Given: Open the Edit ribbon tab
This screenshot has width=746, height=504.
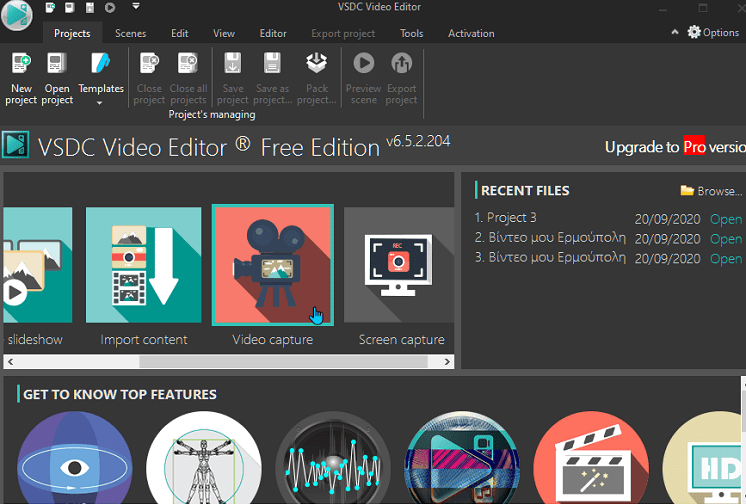Looking at the screenshot, I should [179, 33].
